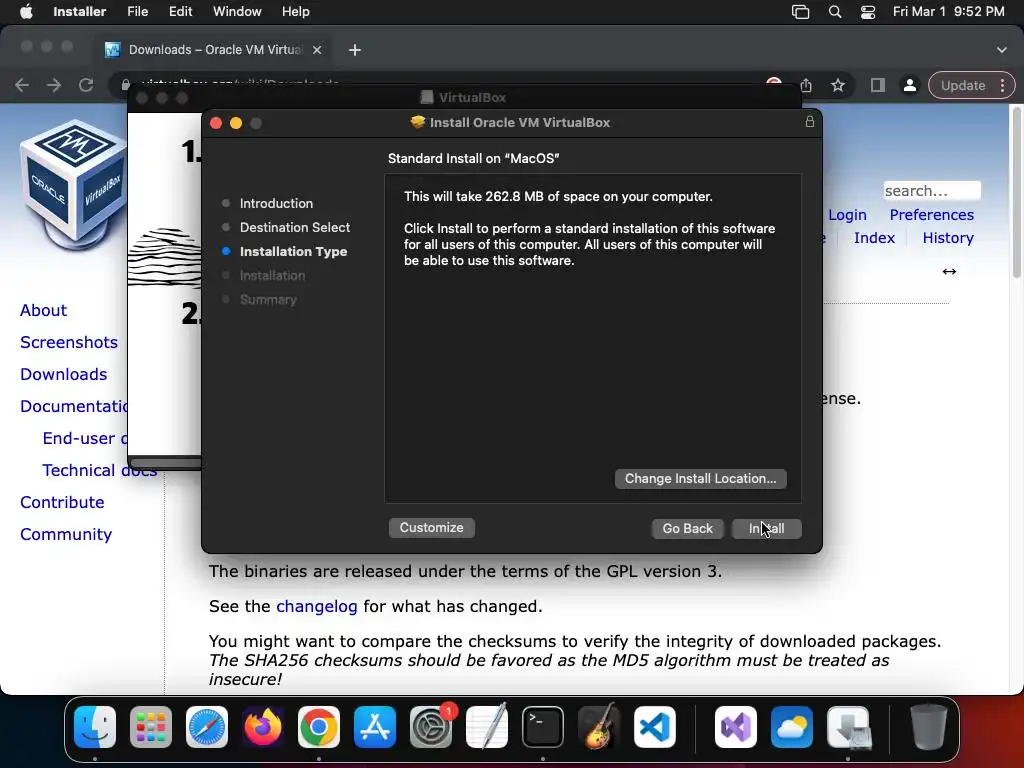Click the lock icon in installer title bar

(x=810, y=122)
